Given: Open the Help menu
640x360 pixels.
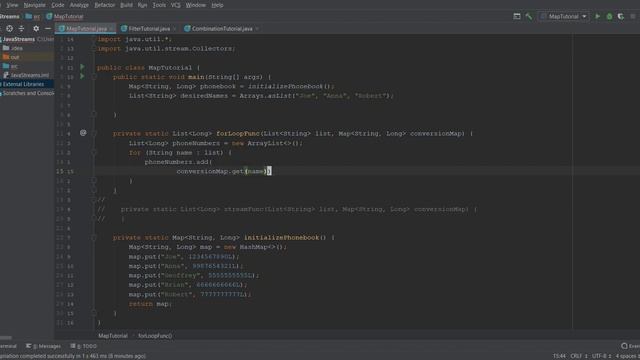Looking at the screenshot, I should 217,5.
